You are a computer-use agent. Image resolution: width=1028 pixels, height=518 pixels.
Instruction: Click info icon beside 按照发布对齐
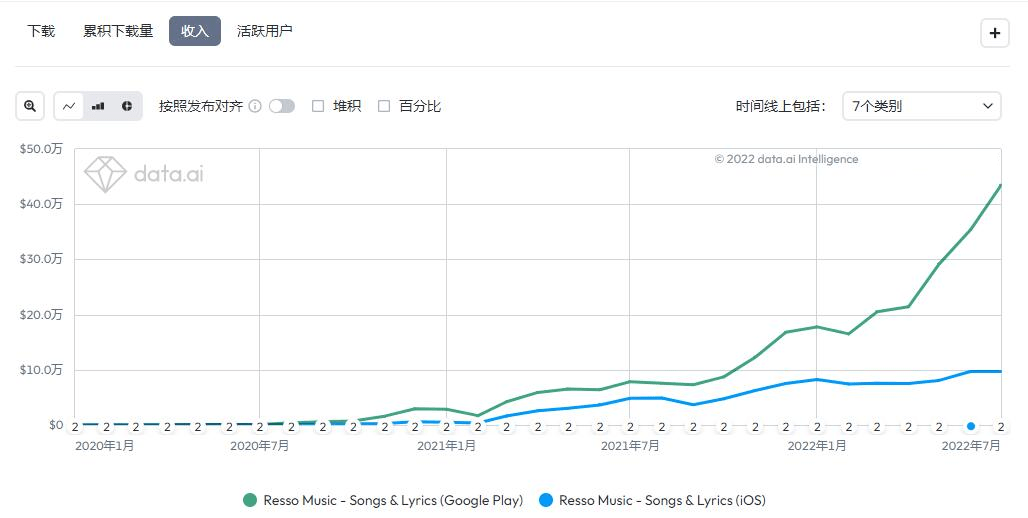[x=255, y=106]
